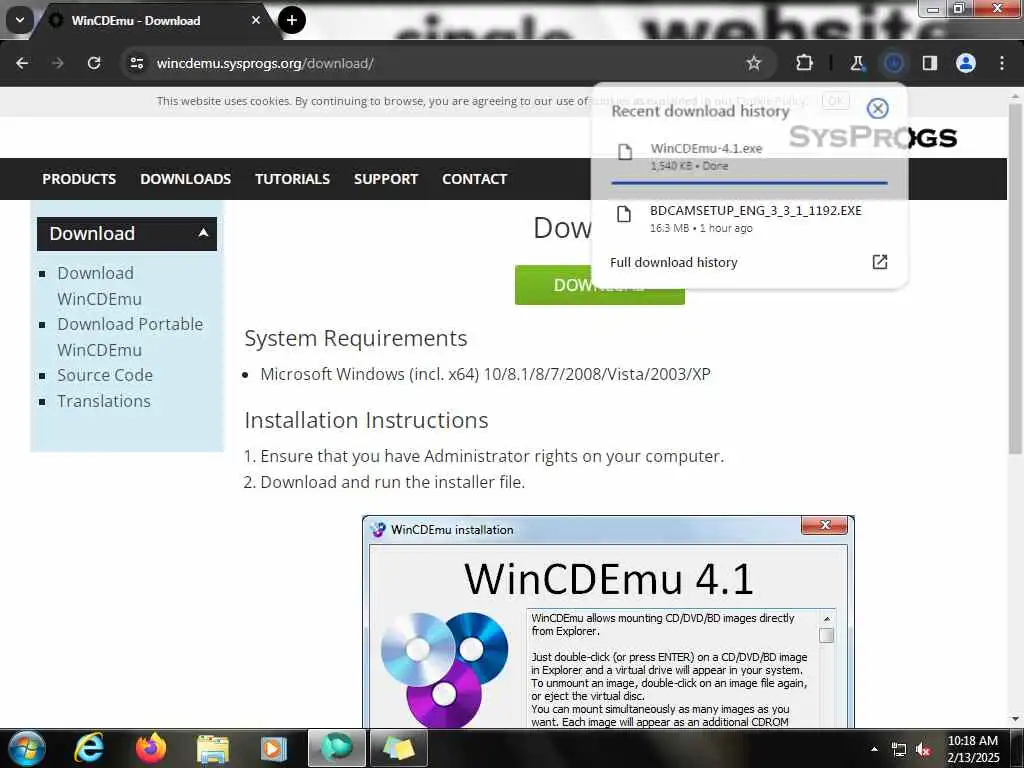Image resolution: width=1024 pixels, height=768 pixels.
Task: Click the active teal browser taskbar icon
Action: 337,748
